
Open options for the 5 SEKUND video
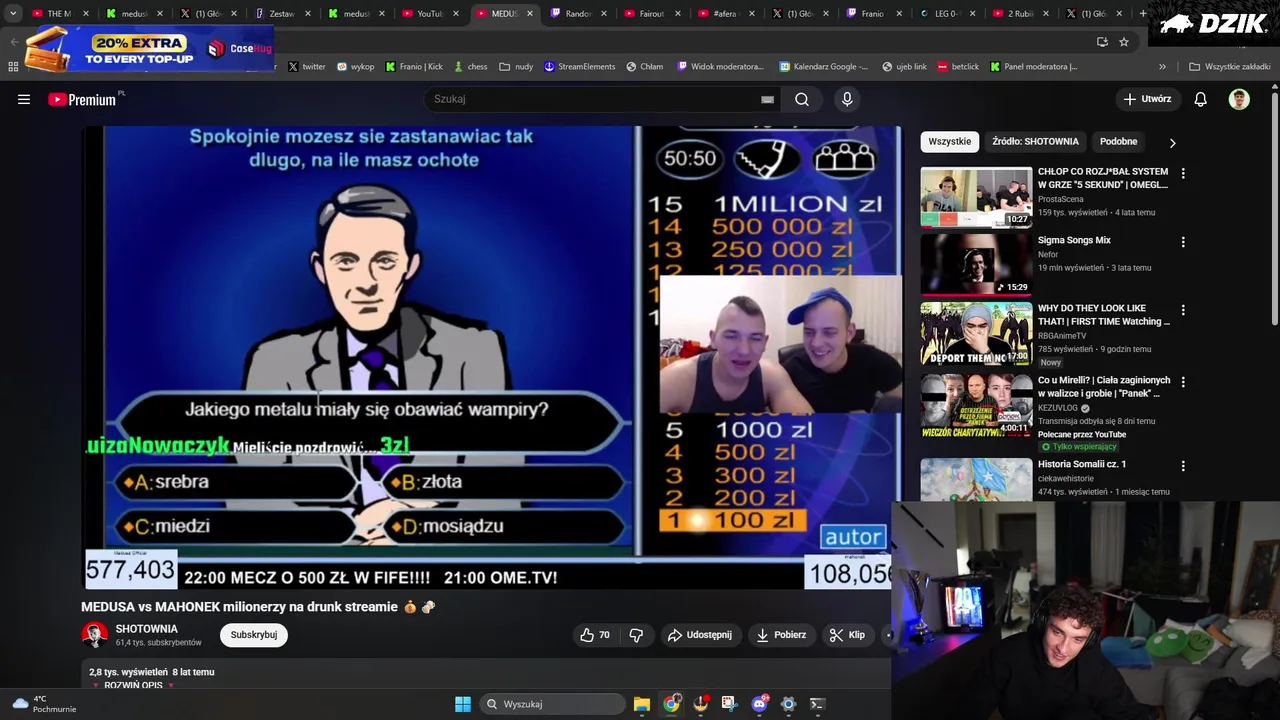point(1183,173)
